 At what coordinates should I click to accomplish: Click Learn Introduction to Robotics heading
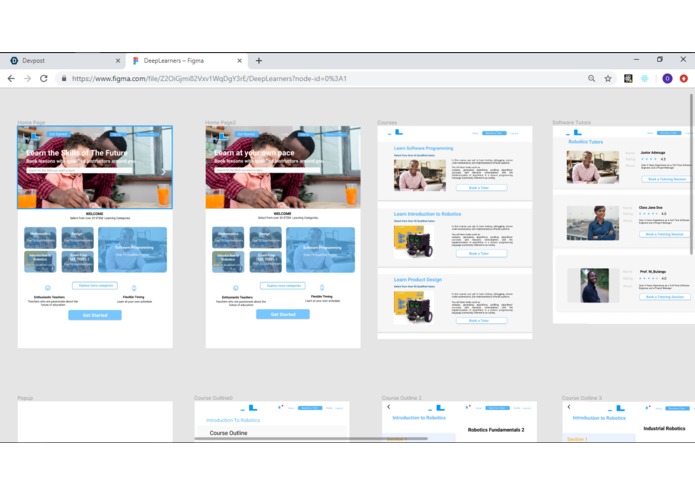click(427, 214)
